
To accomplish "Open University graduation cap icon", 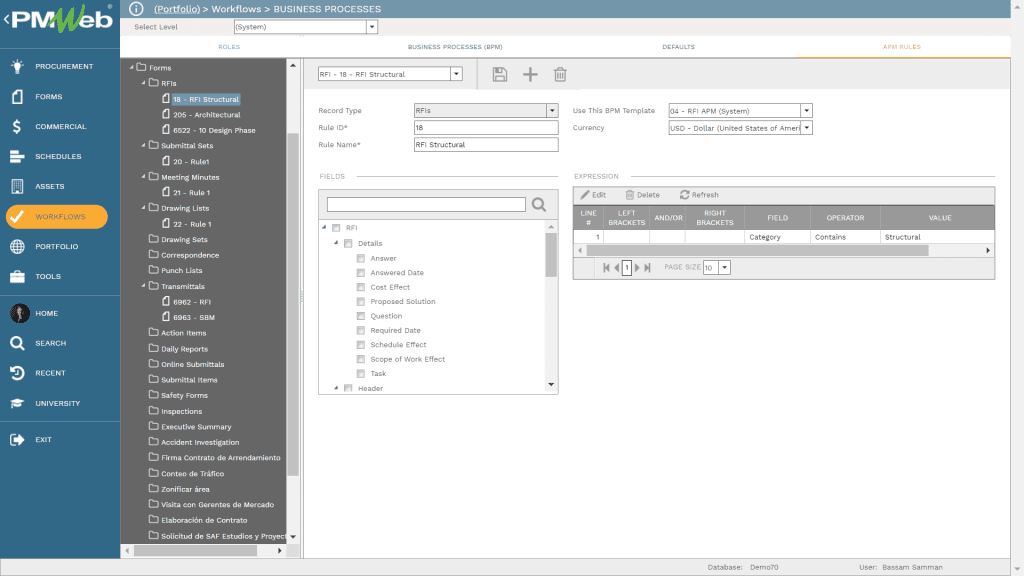I will point(18,403).
